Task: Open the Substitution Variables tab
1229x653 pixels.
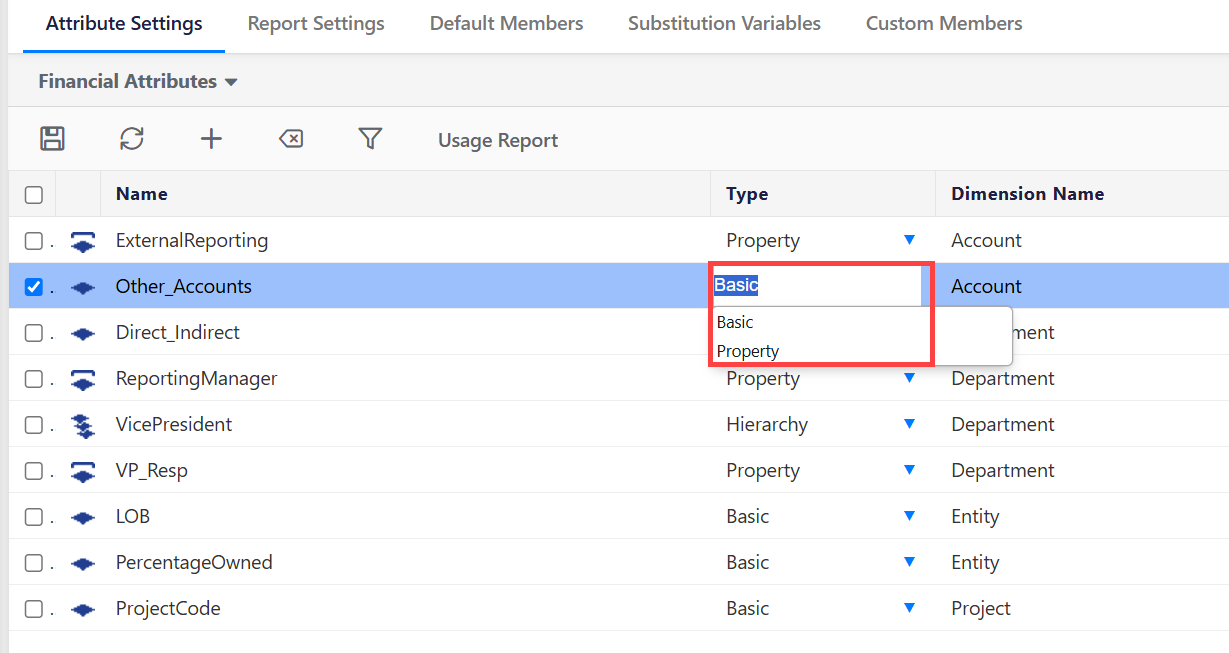Action: [724, 23]
